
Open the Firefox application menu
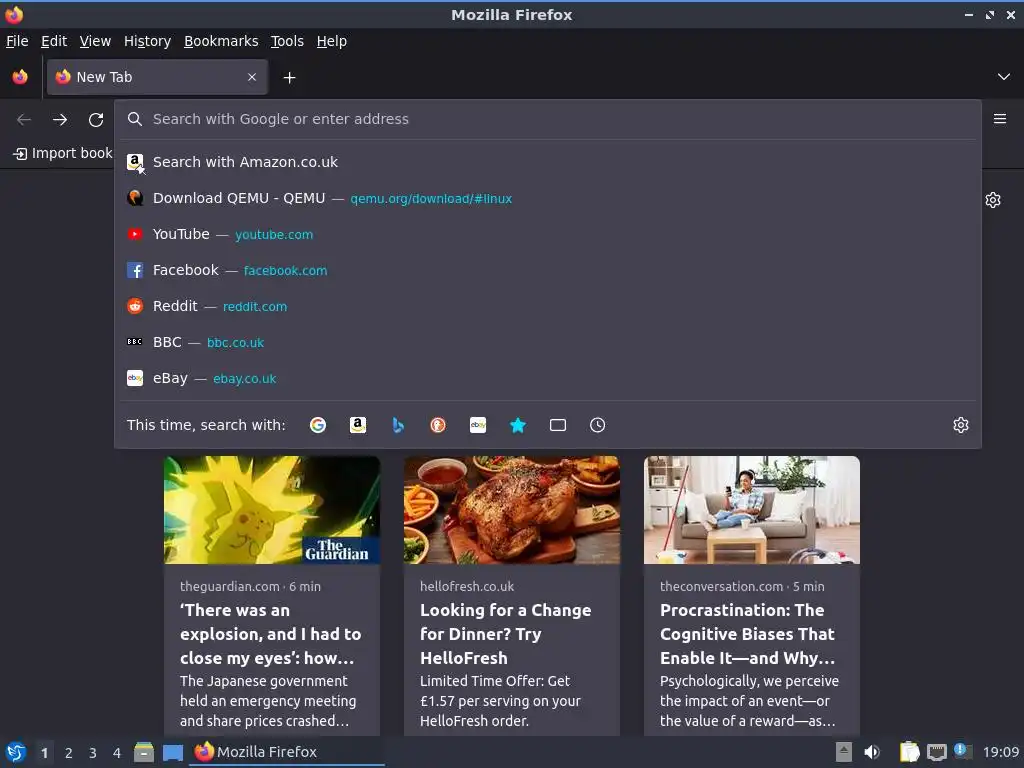[x=1000, y=119]
